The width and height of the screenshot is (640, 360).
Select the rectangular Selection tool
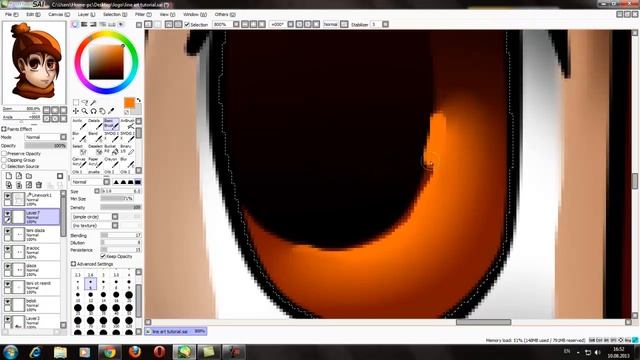pyautogui.click(x=76, y=102)
